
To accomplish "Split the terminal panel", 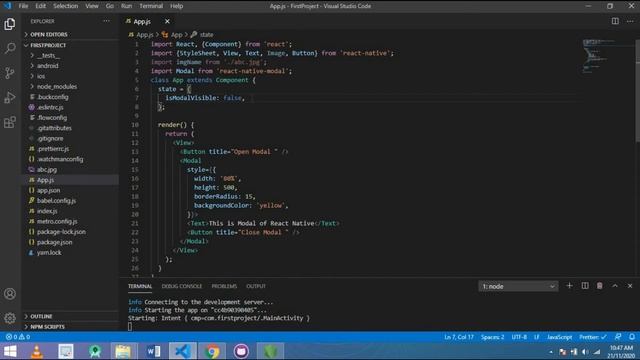I will click(x=585, y=286).
